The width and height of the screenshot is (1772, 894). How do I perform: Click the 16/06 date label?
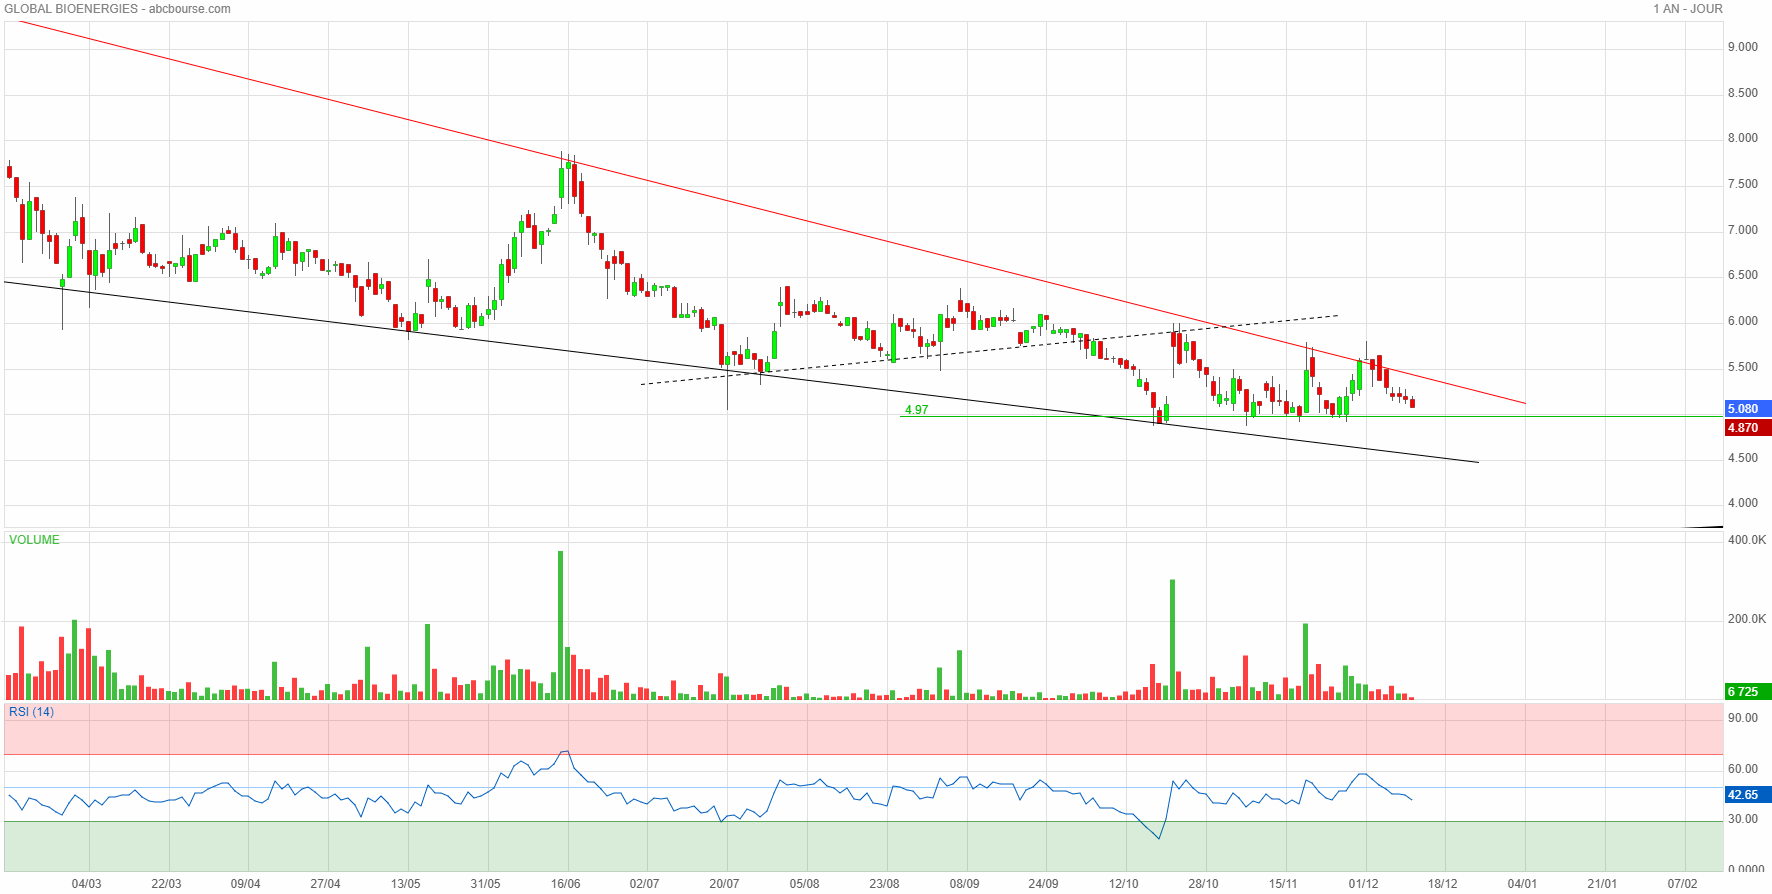(566, 884)
